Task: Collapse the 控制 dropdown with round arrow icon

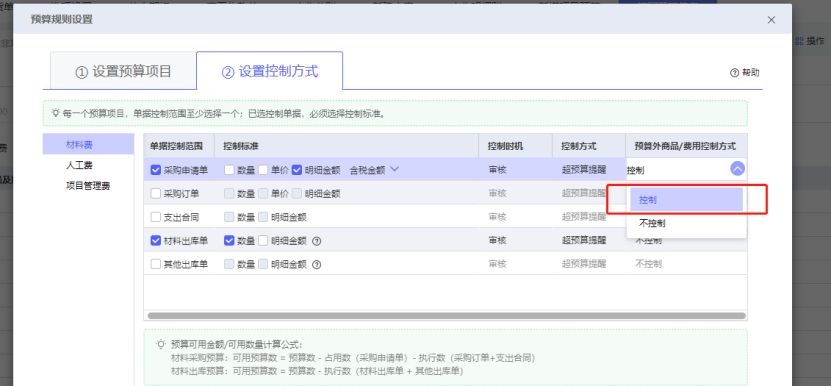Action: tap(737, 169)
